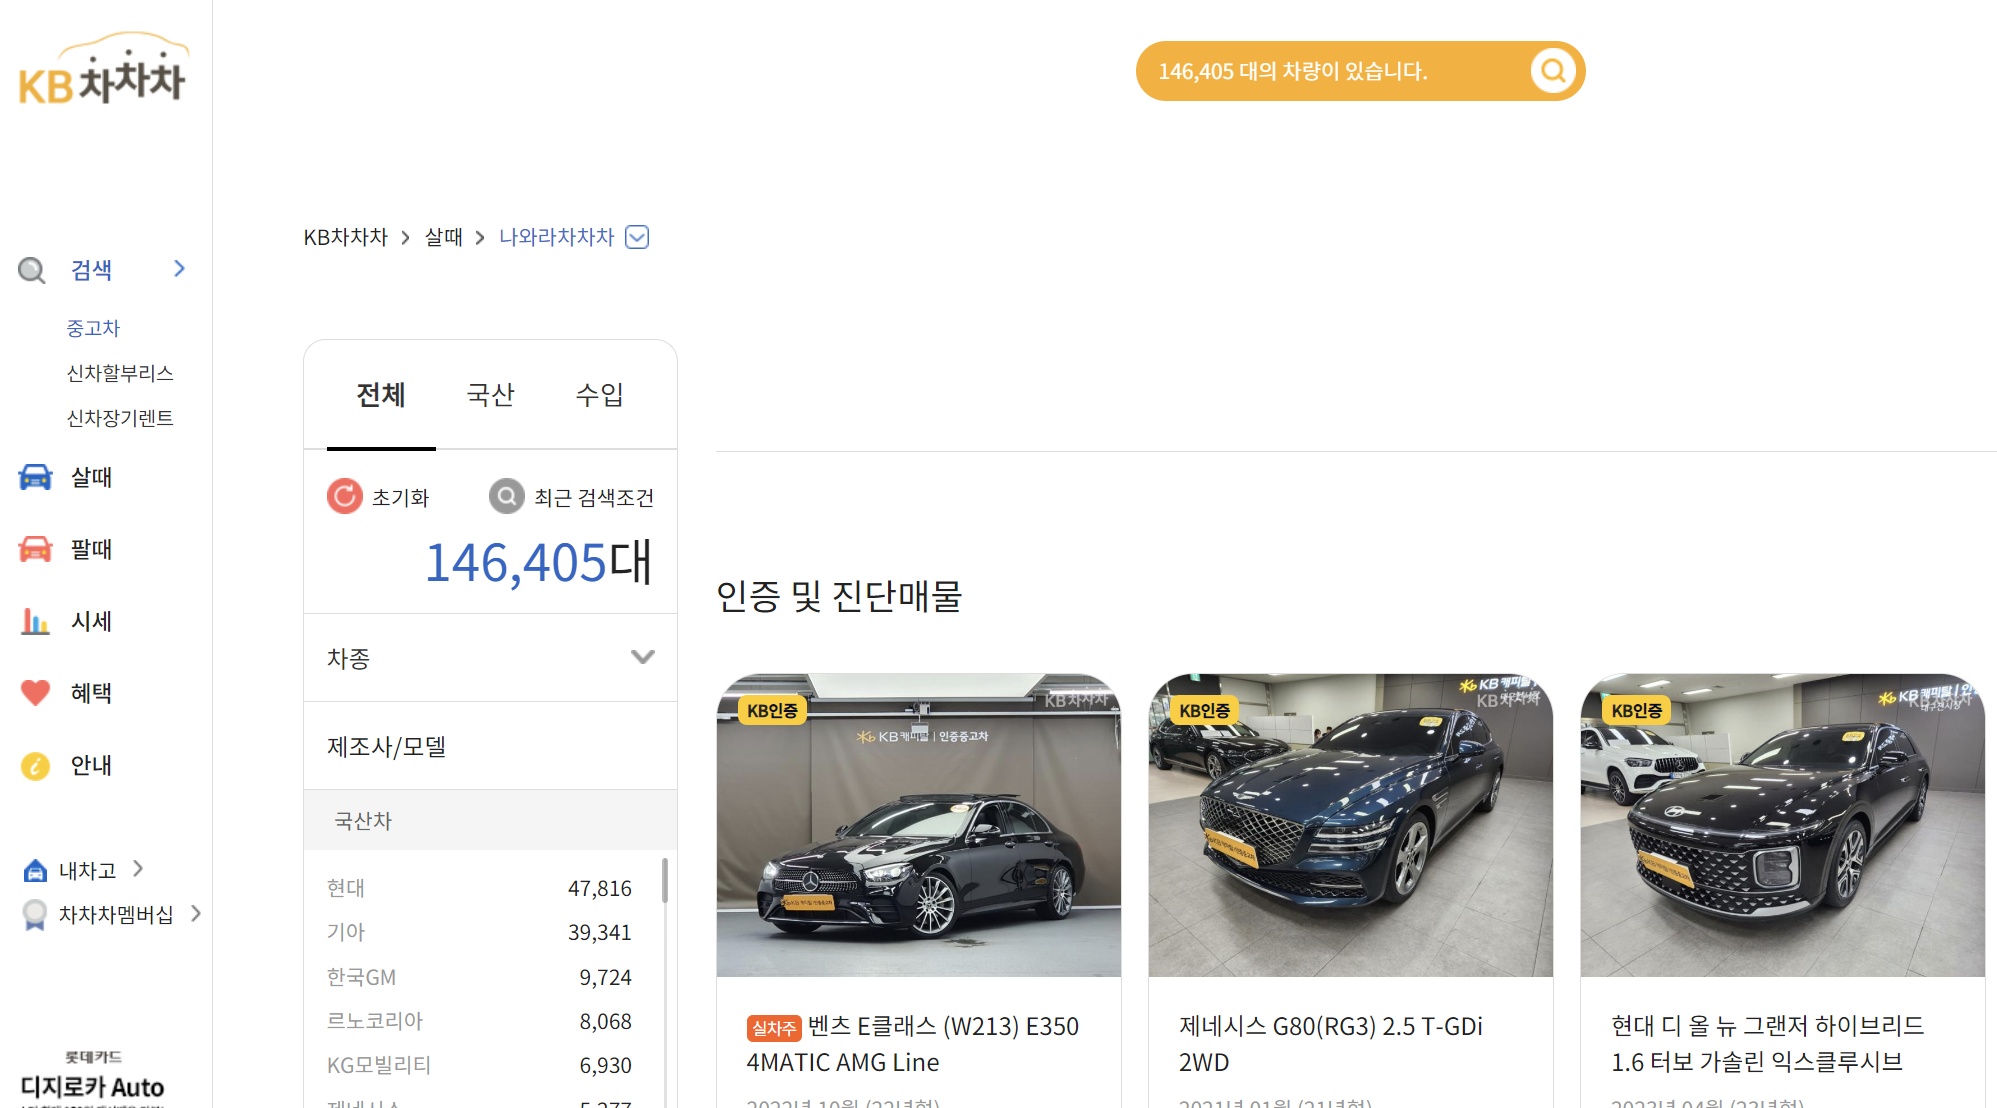Select manufacturer KG모빌리티 in list
This screenshot has height=1108, width=1997.
(x=379, y=1065)
